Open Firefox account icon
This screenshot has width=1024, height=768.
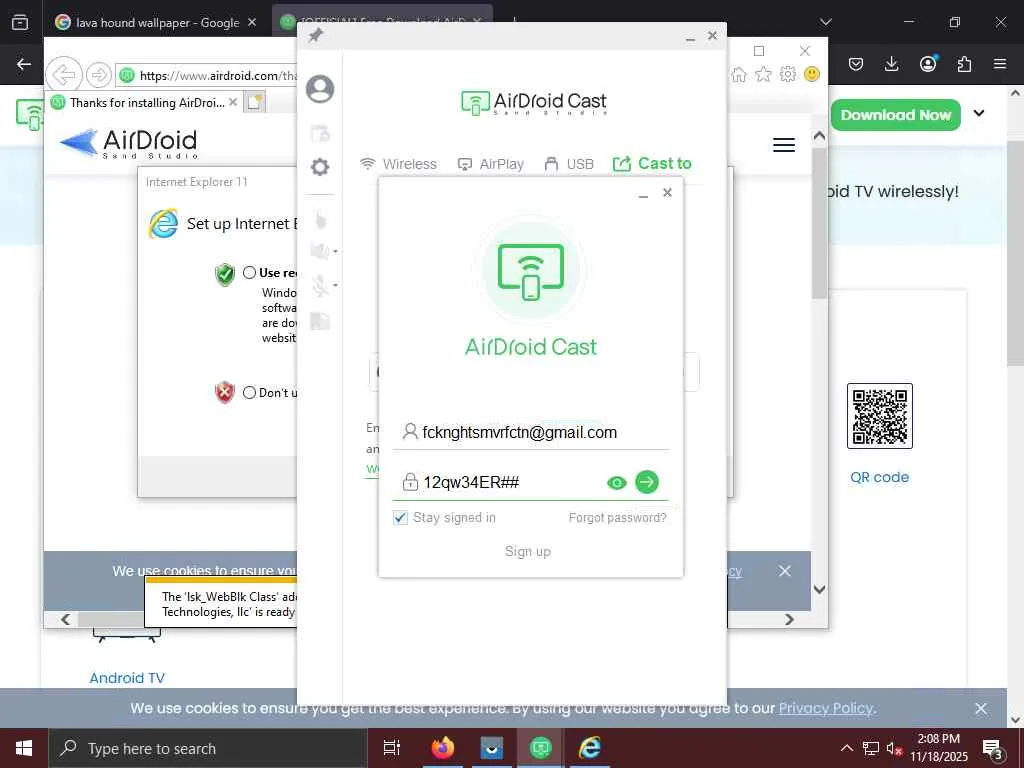point(928,63)
